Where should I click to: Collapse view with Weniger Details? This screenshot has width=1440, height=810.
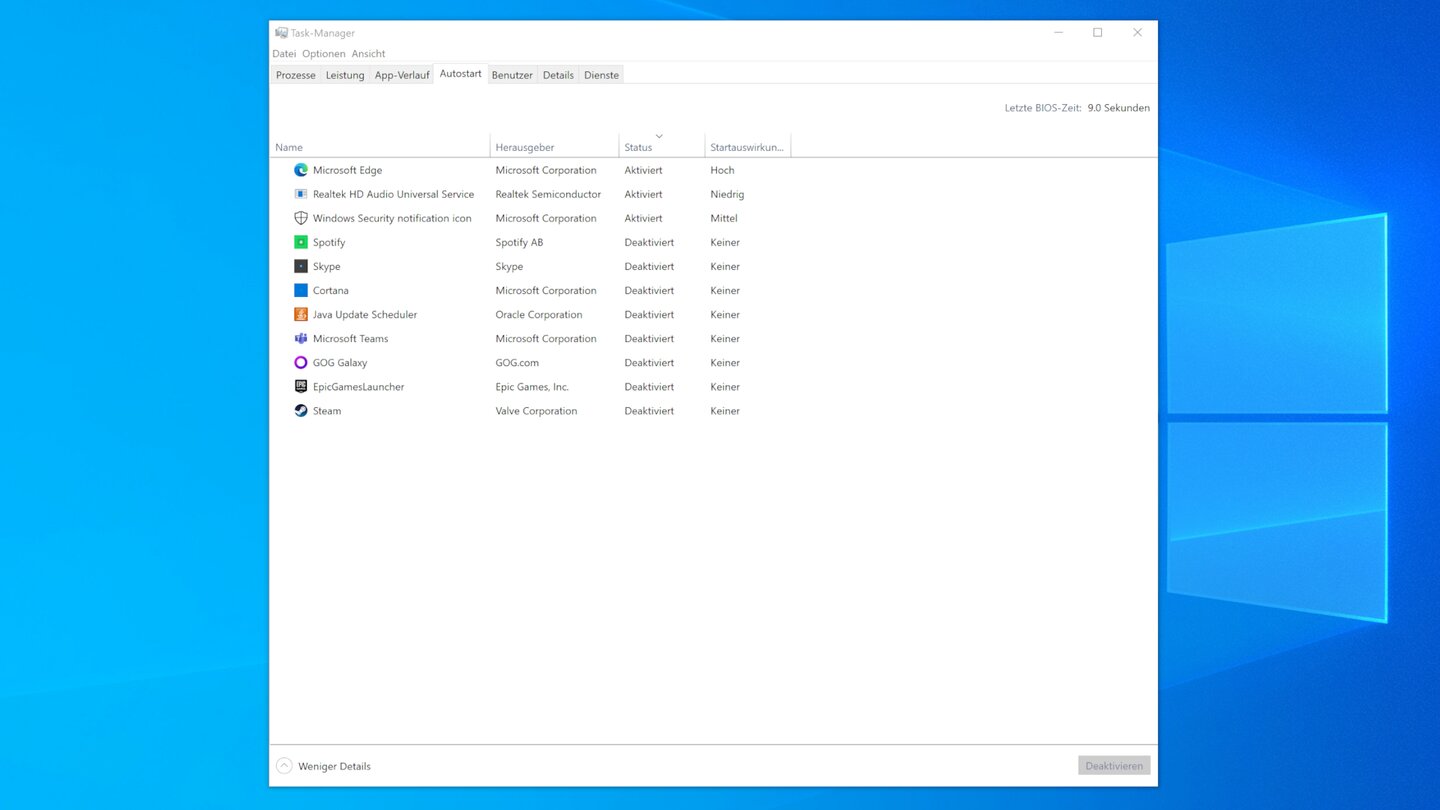324,766
